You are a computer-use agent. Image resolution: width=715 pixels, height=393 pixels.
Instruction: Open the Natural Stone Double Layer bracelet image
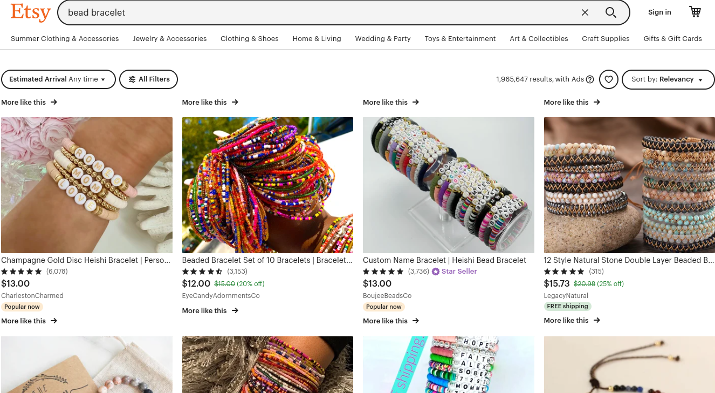tap(629, 185)
